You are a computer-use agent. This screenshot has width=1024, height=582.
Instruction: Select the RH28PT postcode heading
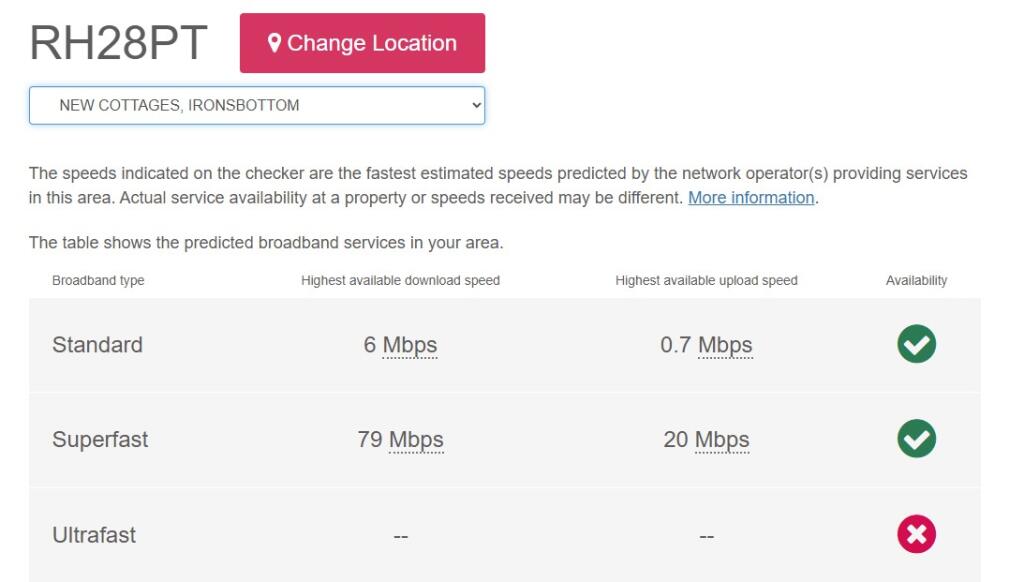[x=118, y=43]
